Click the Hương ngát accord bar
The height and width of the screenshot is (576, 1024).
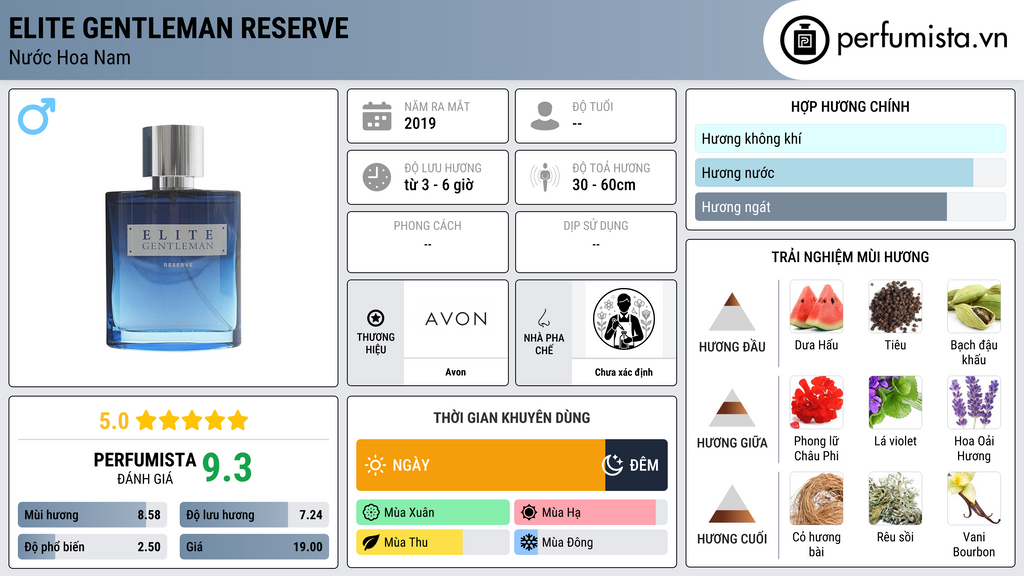pos(850,207)
